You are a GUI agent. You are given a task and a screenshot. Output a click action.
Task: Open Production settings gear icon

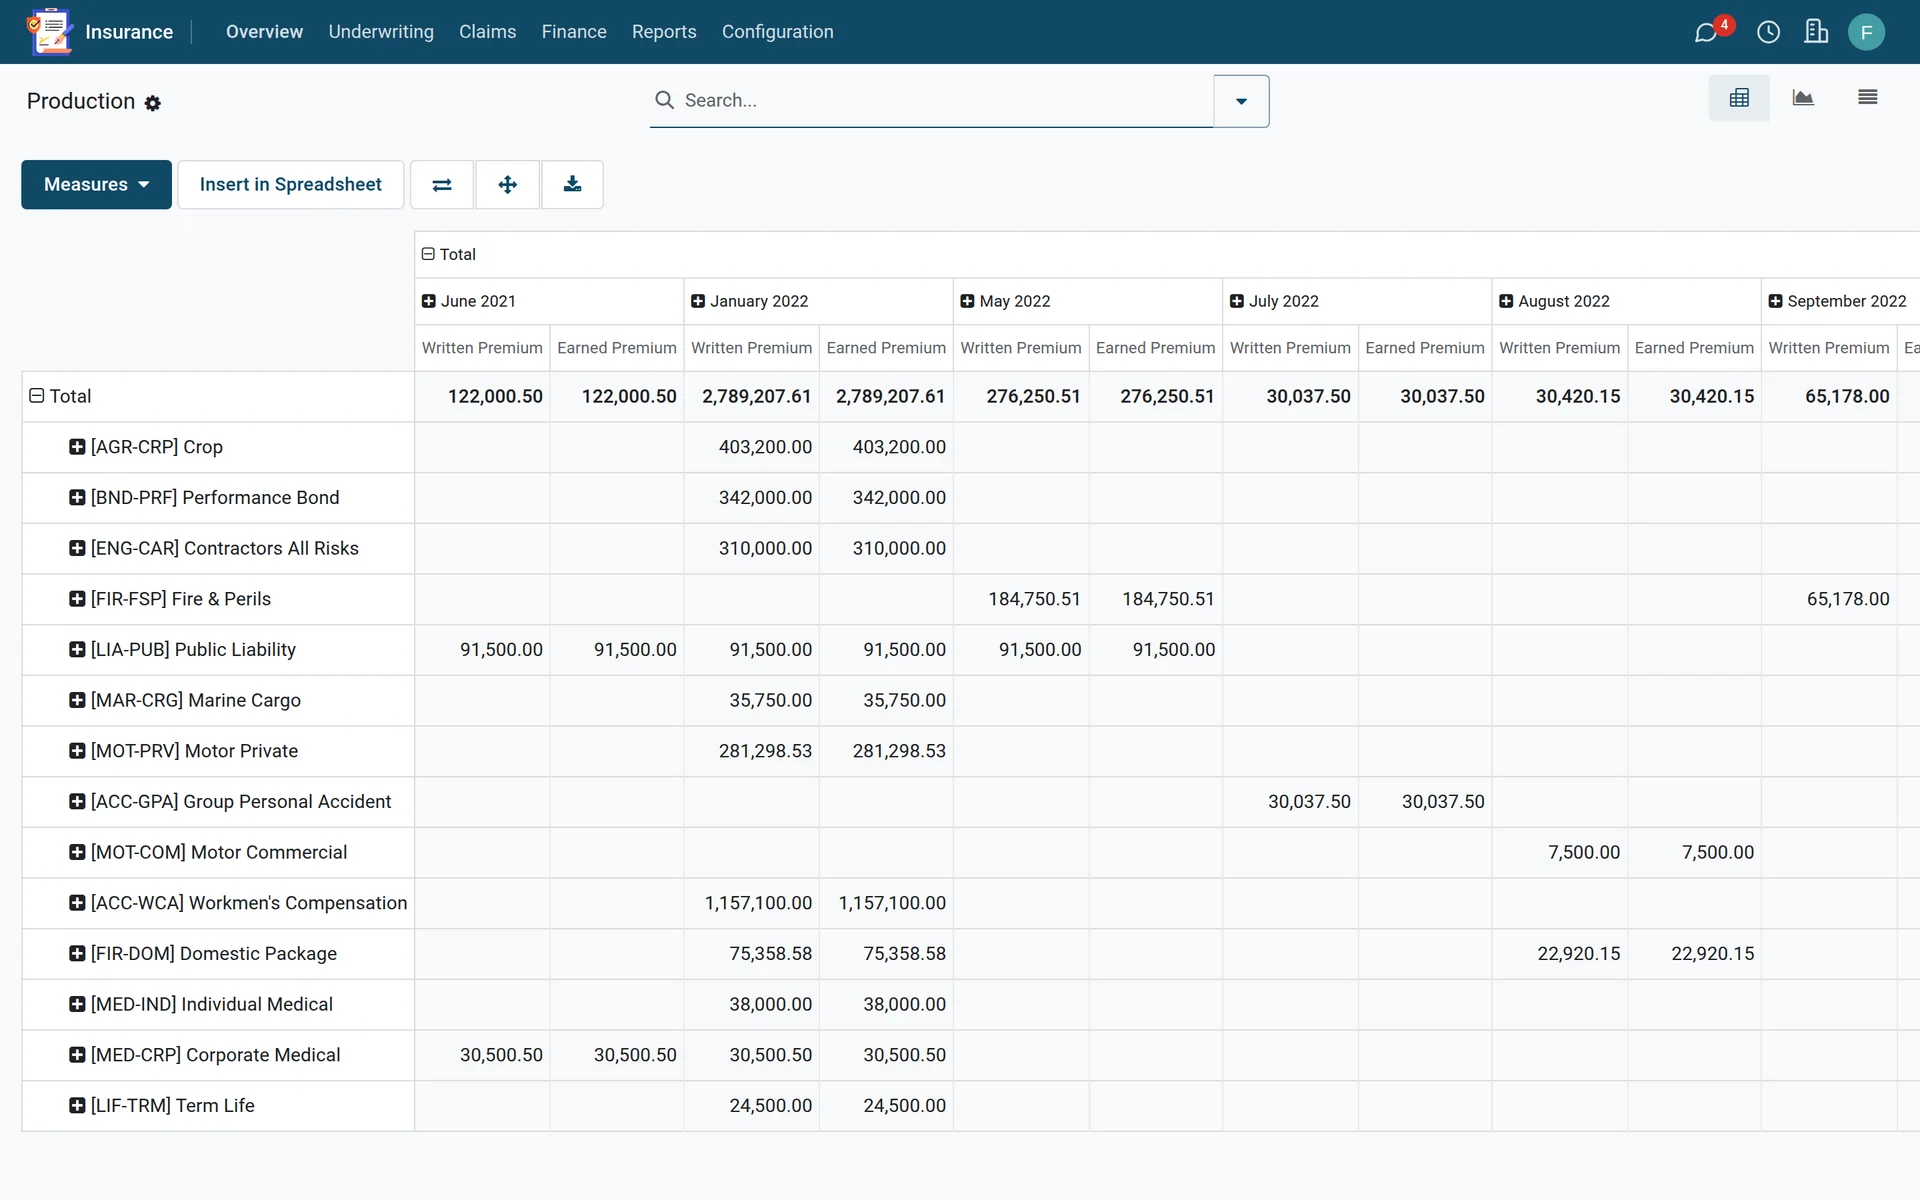click(153, 103)
